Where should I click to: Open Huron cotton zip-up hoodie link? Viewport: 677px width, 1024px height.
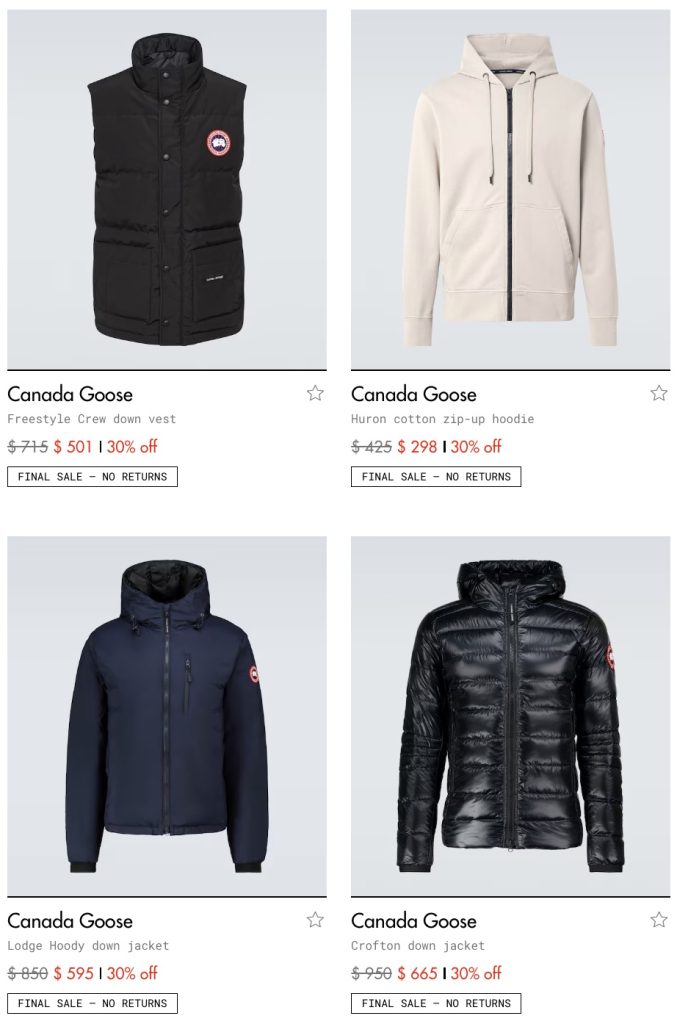click(442, 419)
